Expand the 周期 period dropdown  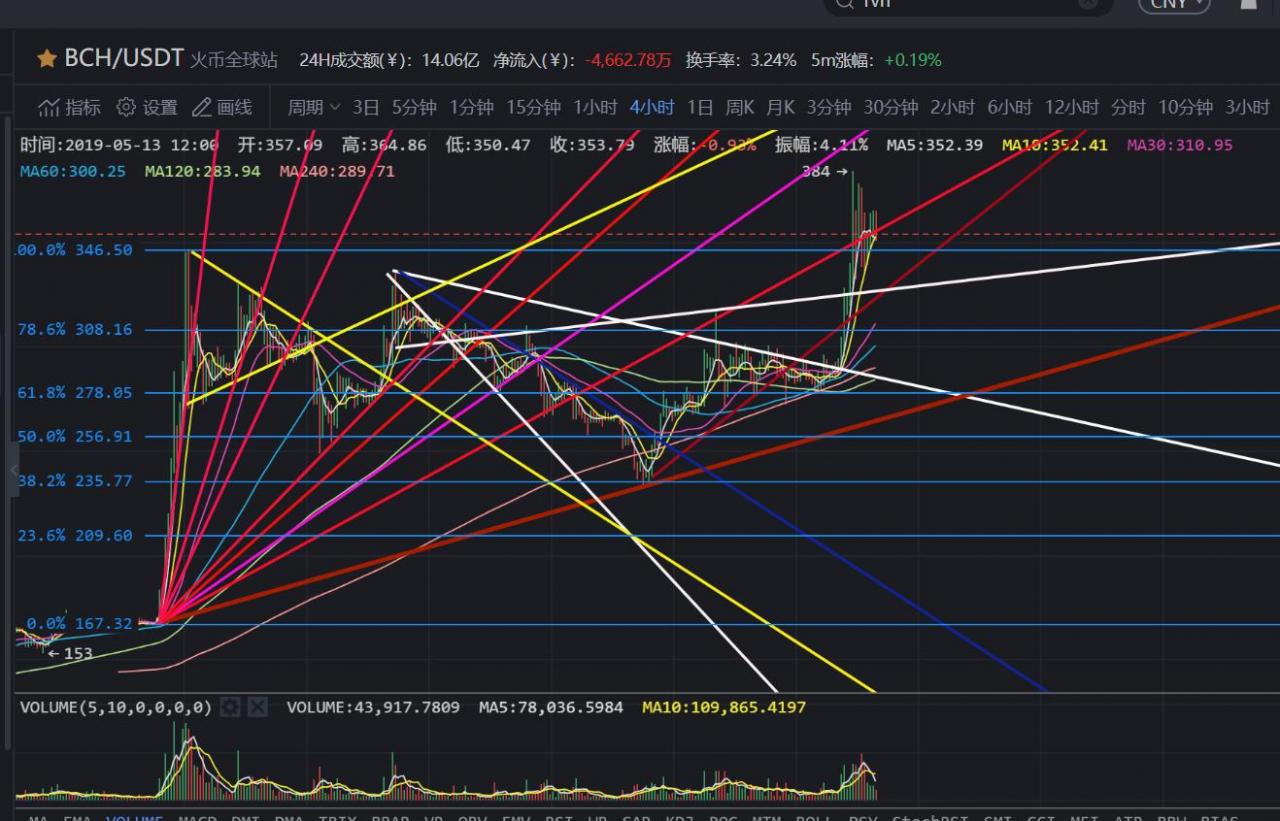pos(314,107)
